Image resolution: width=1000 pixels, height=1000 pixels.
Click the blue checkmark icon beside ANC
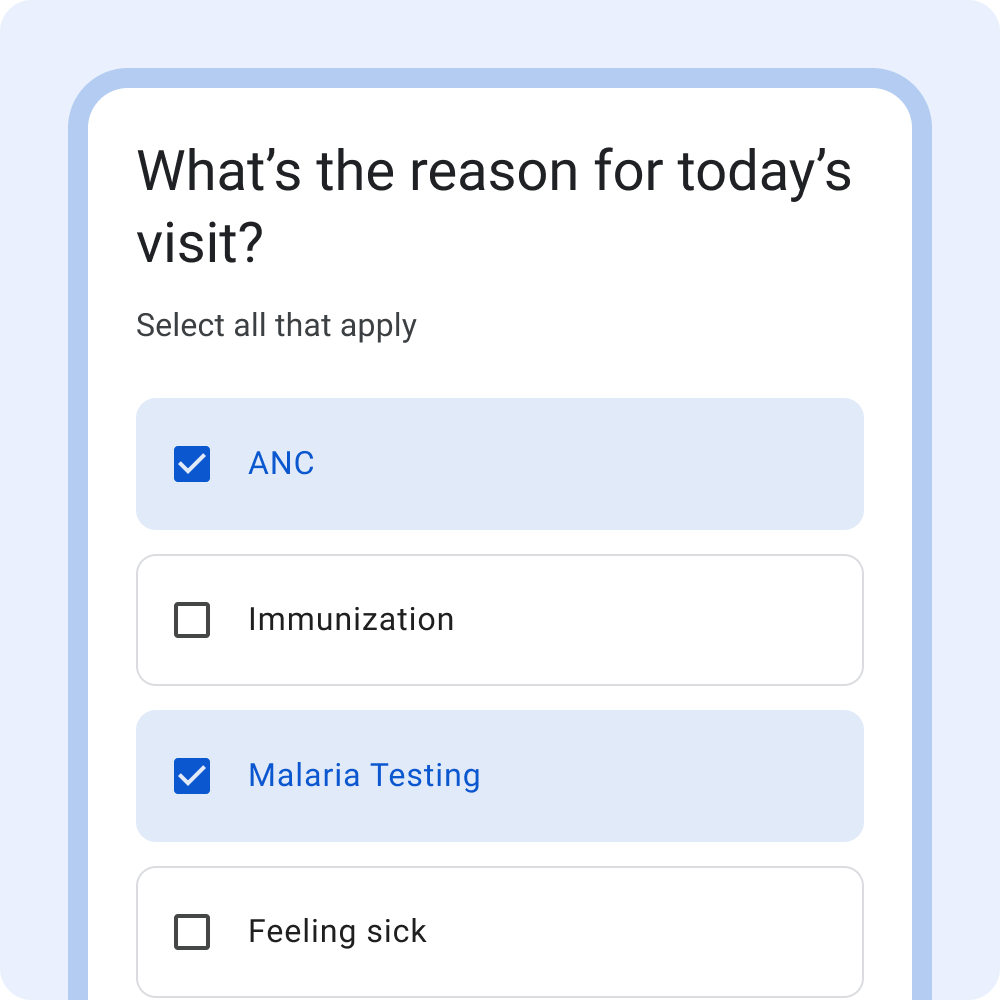click(x=191, y=463)
